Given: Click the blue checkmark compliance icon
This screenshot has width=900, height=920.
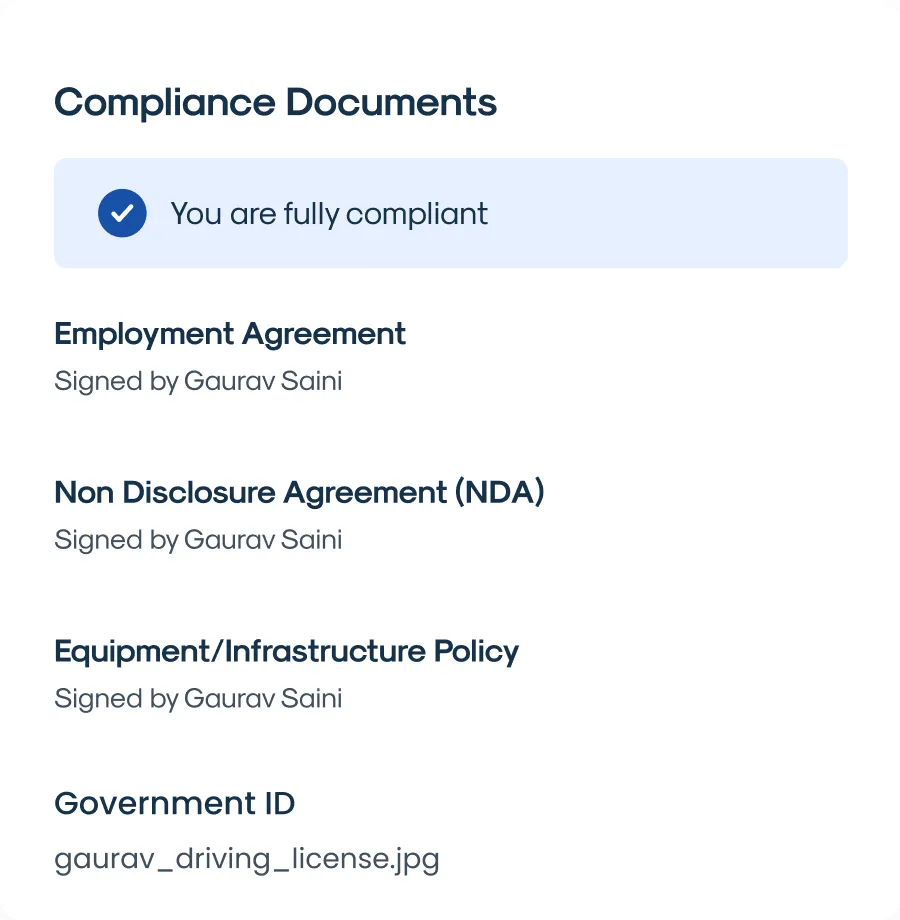Looking at the screenshot, I should (122, 213).
